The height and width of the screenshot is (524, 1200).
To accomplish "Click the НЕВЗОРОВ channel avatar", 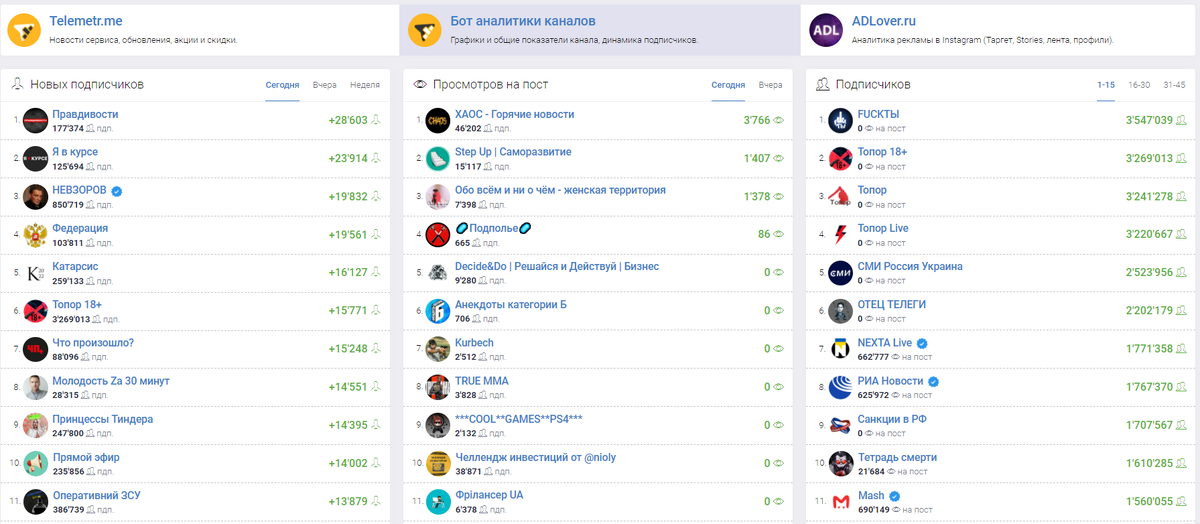I will coord(36,197).
